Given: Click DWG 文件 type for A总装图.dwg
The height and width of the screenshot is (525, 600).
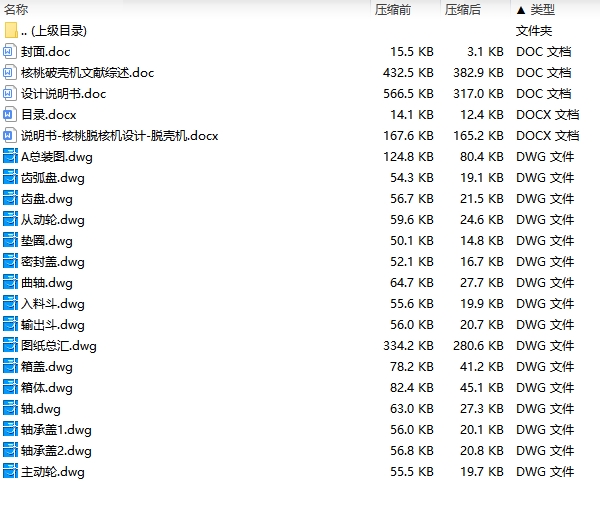Looking at the screenshot, I should [545, 157].
